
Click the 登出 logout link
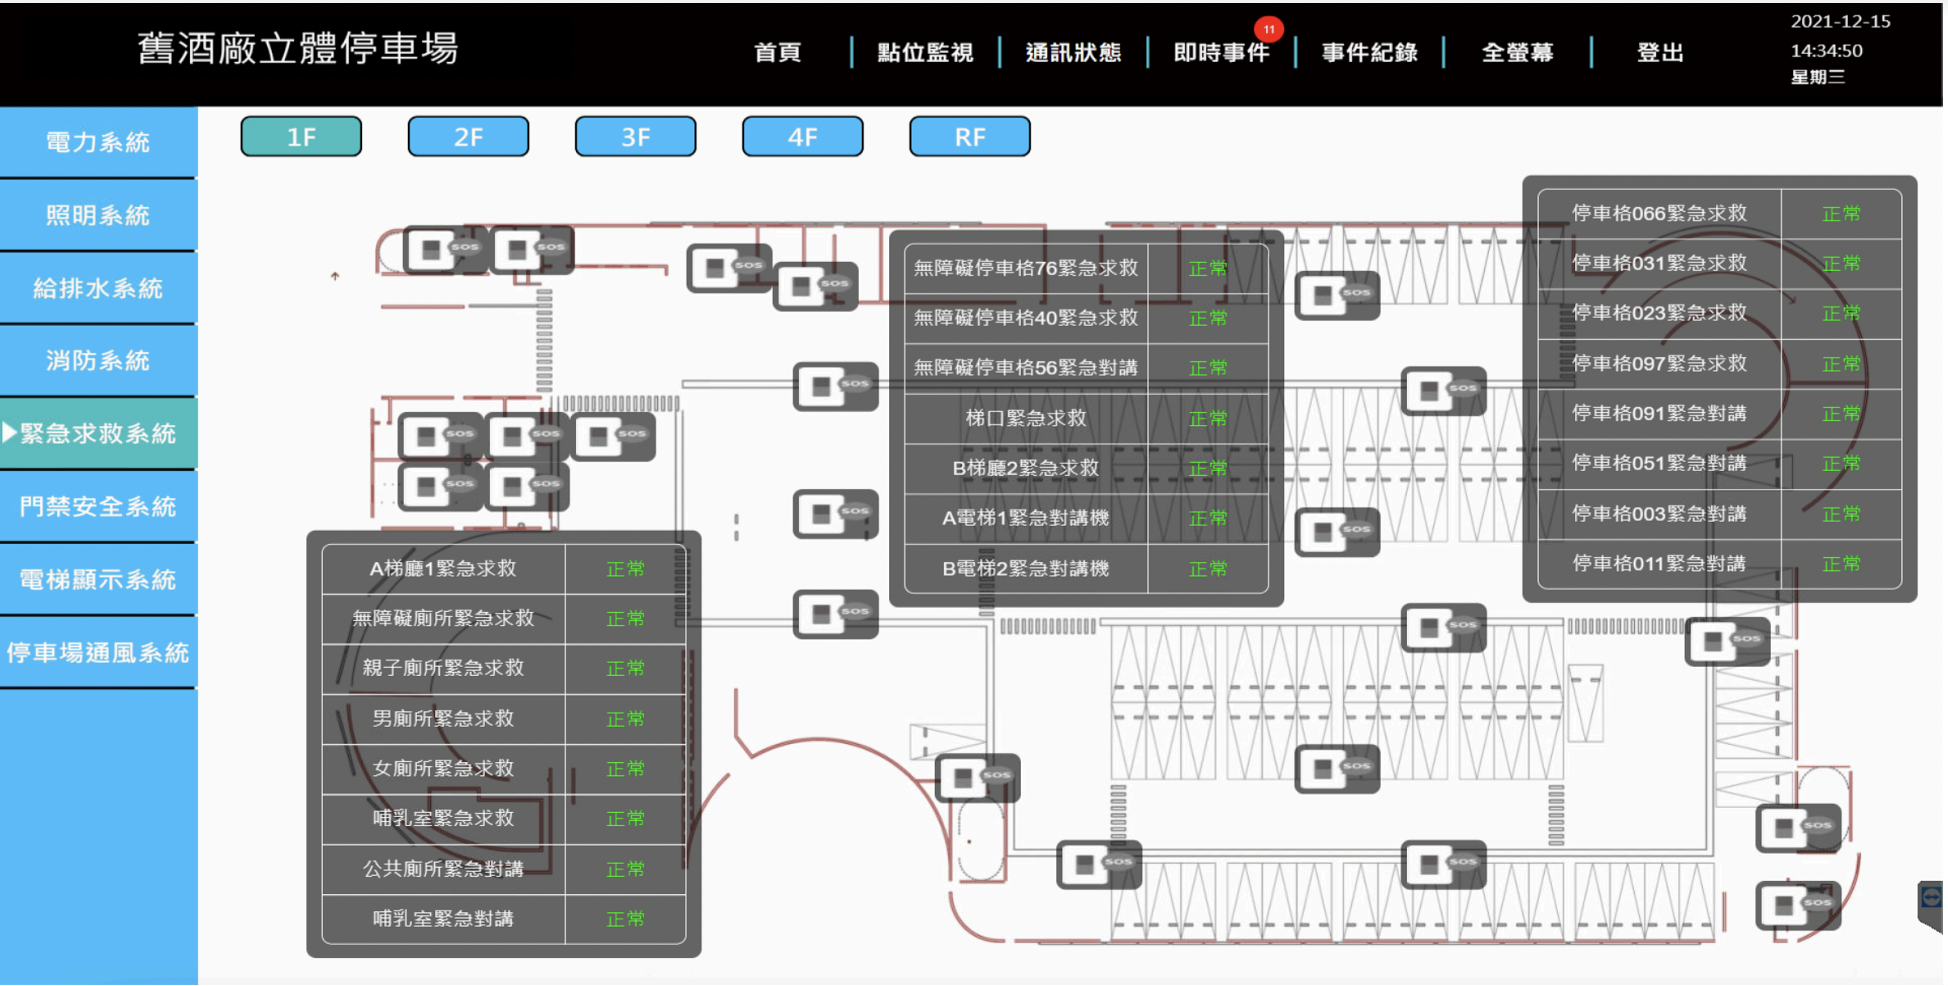[x=1660, y=52]
